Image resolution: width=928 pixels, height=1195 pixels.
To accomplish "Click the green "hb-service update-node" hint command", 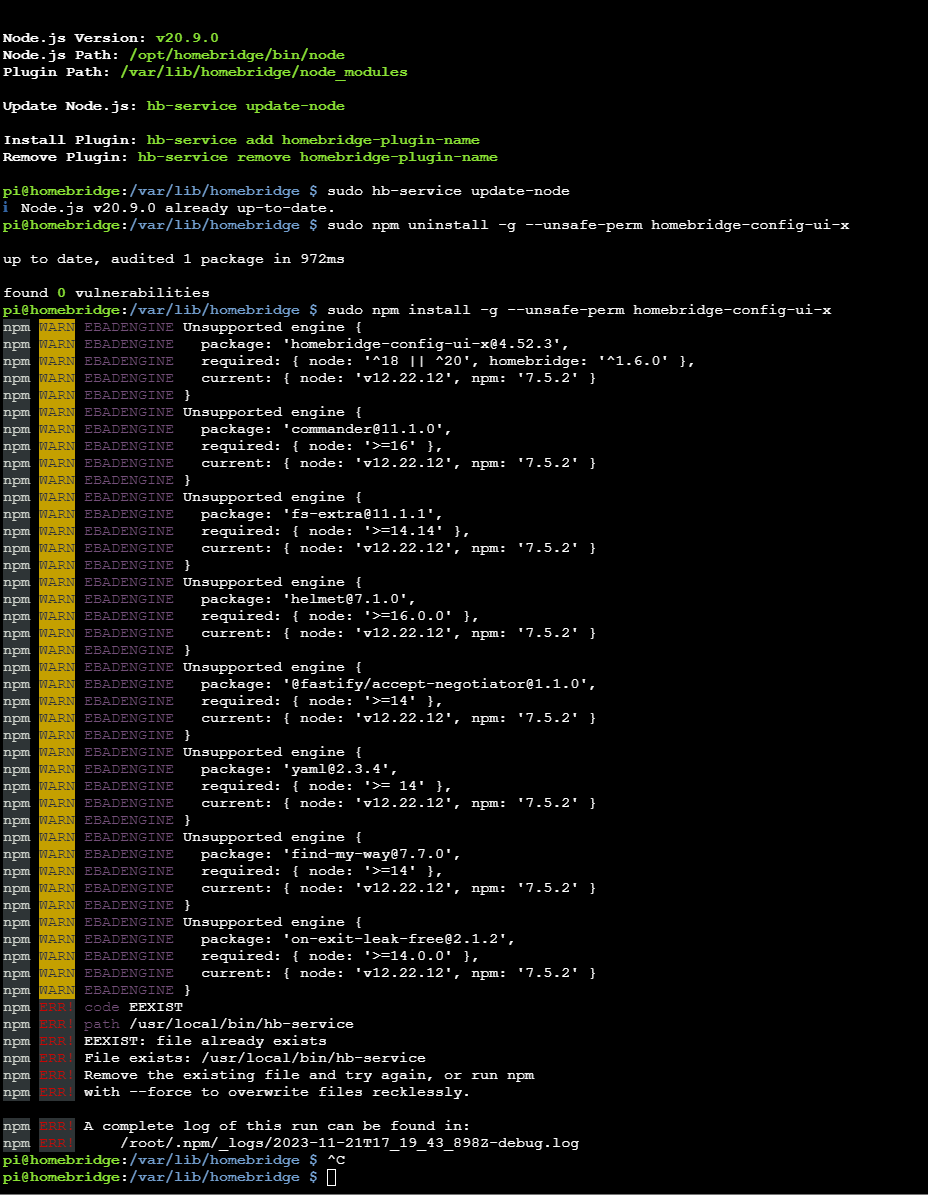I will [245, 106].
